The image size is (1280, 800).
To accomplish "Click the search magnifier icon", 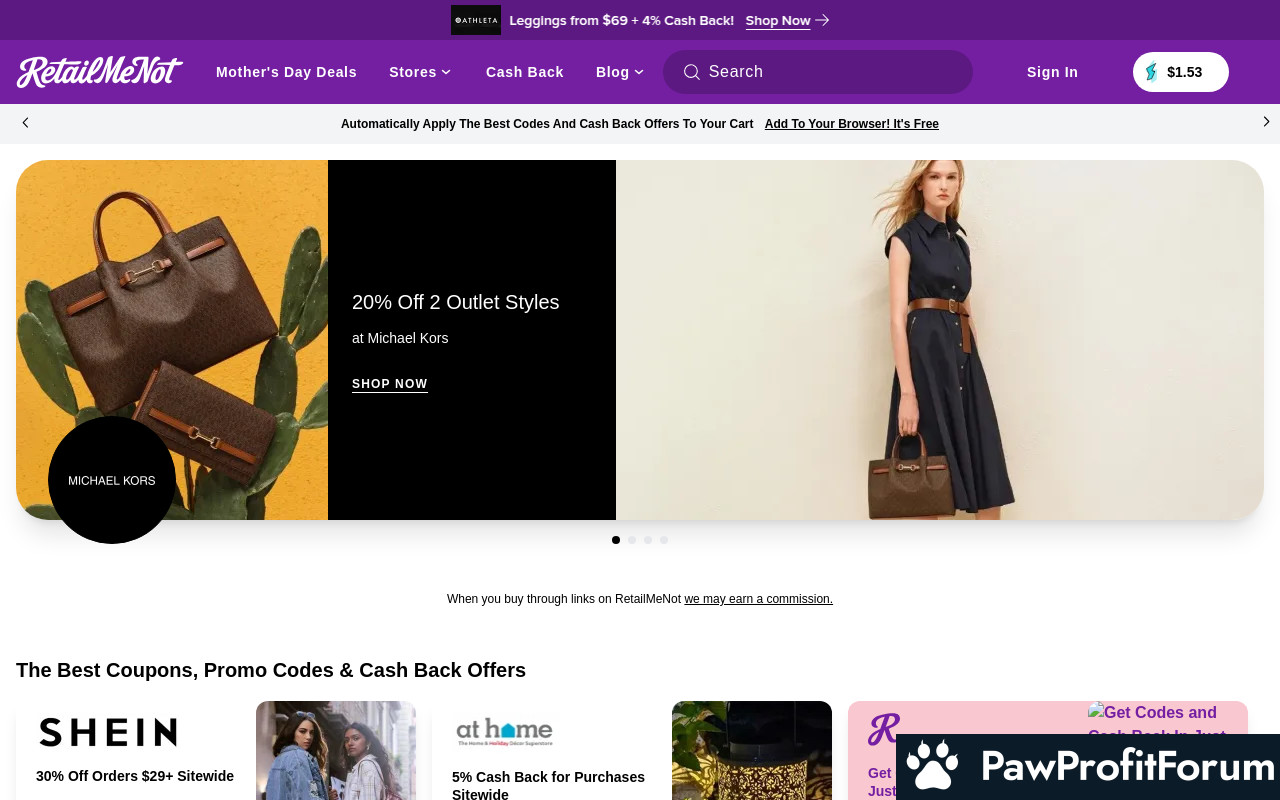I will 691,72.
